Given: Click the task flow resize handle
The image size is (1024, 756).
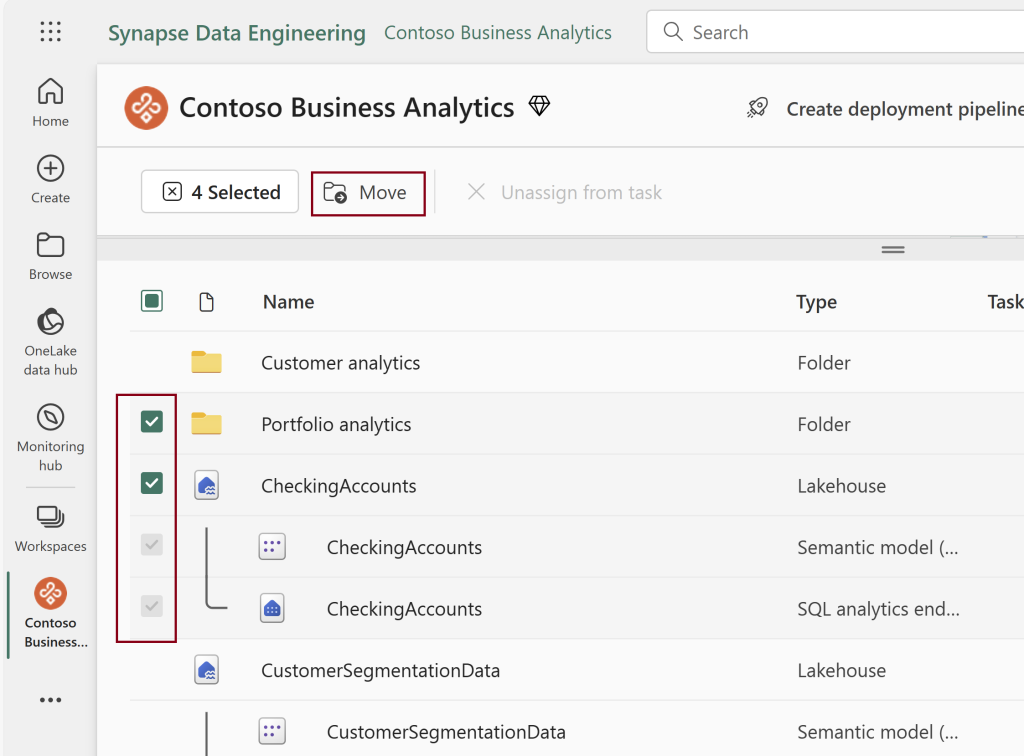Looking at the screenshot, I should tap(893, 249).
